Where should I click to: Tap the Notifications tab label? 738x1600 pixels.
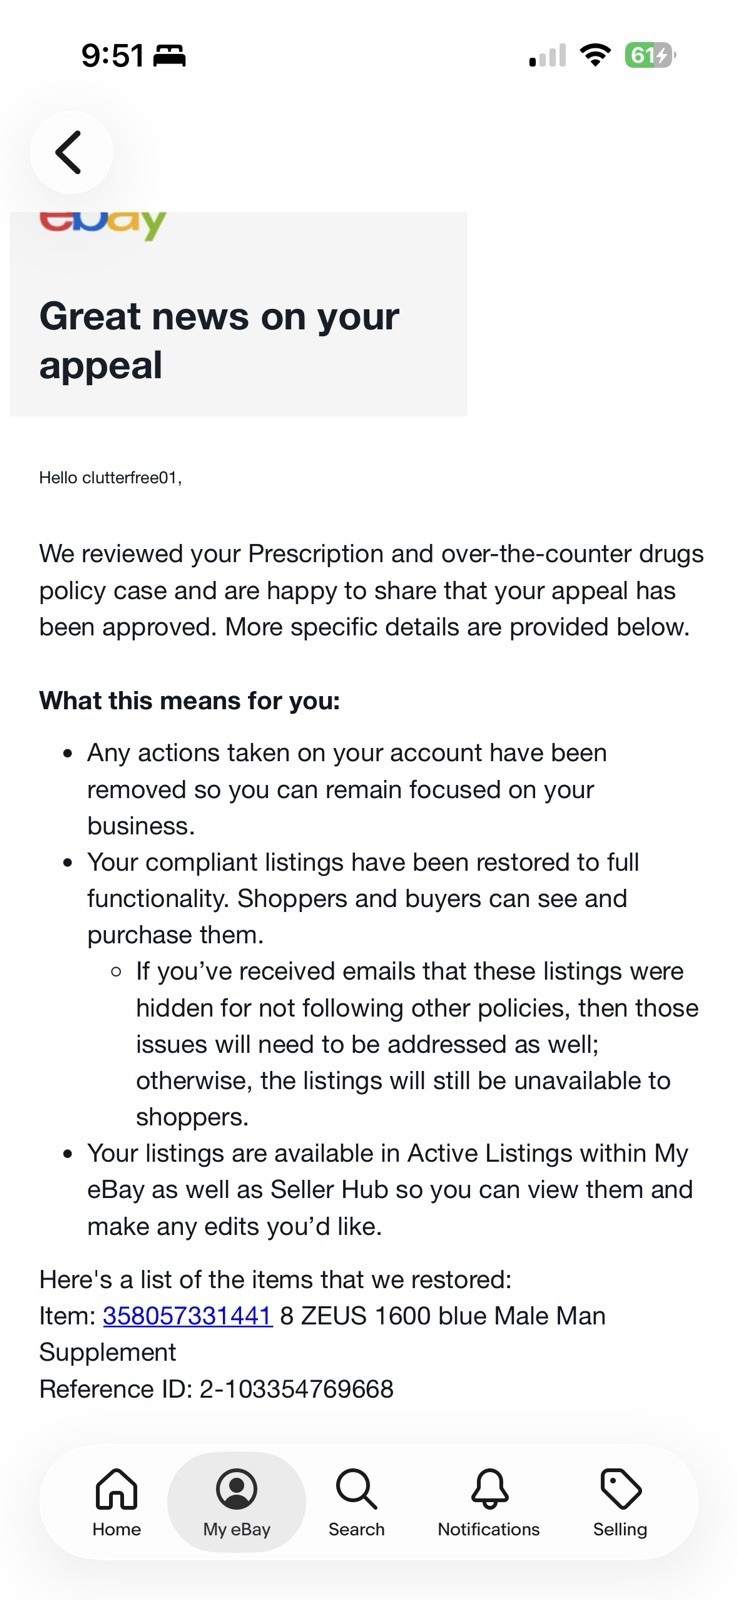489,1529
